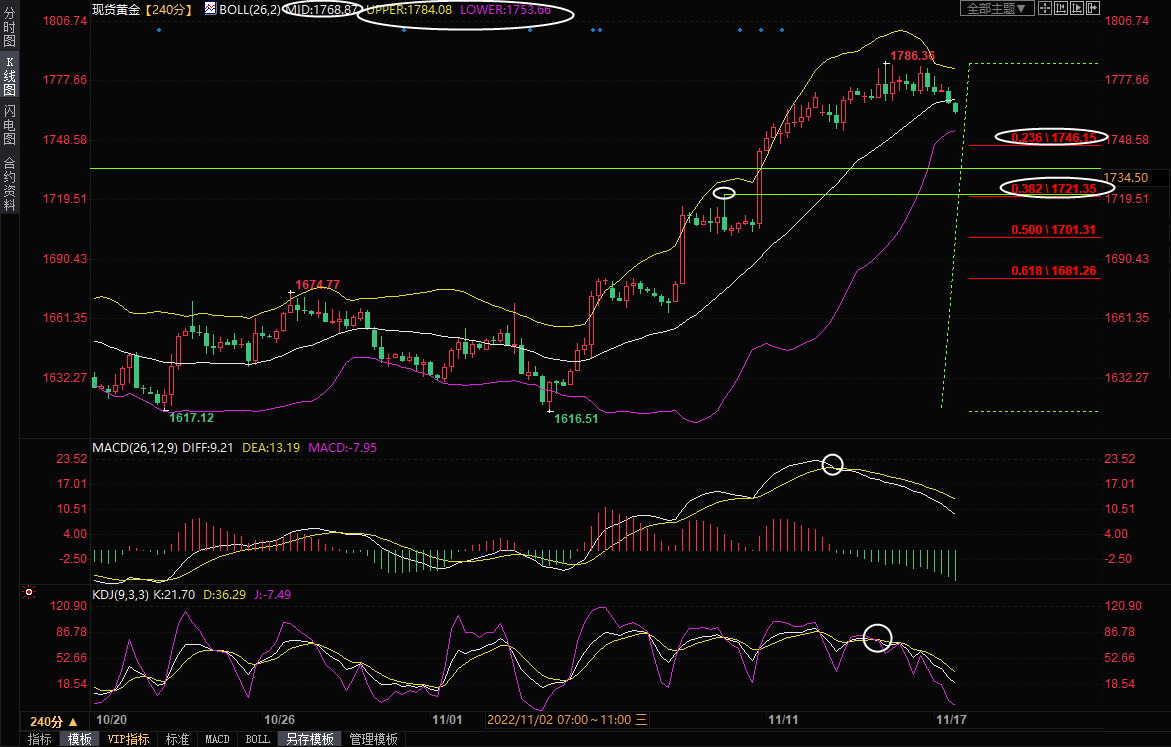Click the 0.382 Fibonacci level label 1721.35
The width and height of the screenshot is (1171, 747).
(x=1054, y=188)
